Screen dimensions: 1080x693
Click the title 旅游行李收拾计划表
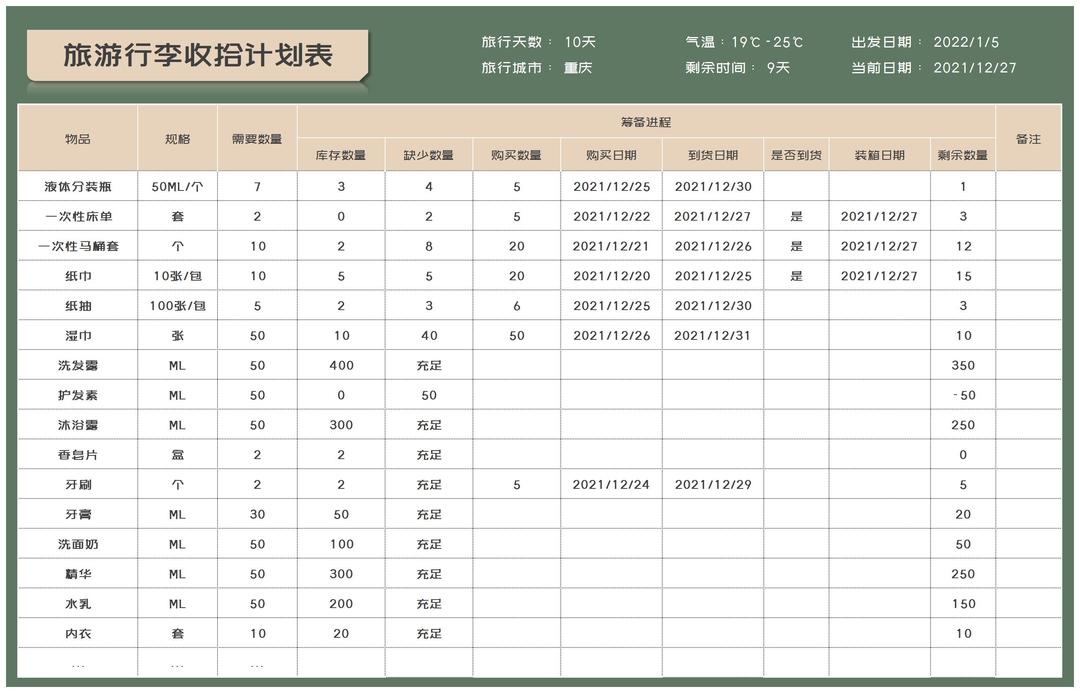click(x=198, y=55)
